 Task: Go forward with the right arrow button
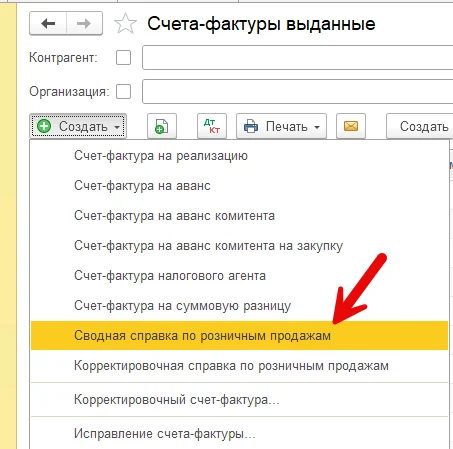[x=84, y=23]
